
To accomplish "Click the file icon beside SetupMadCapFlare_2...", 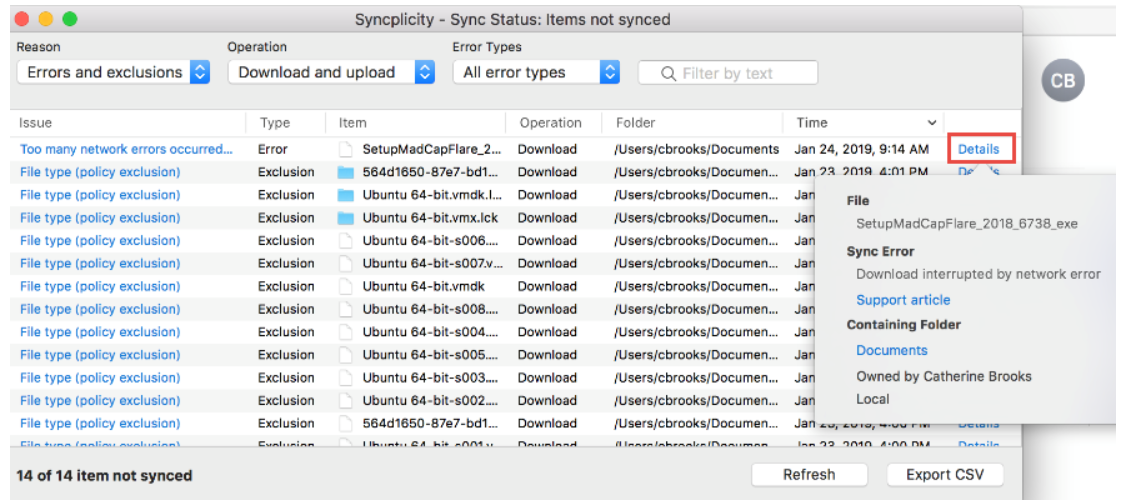I will tap(345, 150).
